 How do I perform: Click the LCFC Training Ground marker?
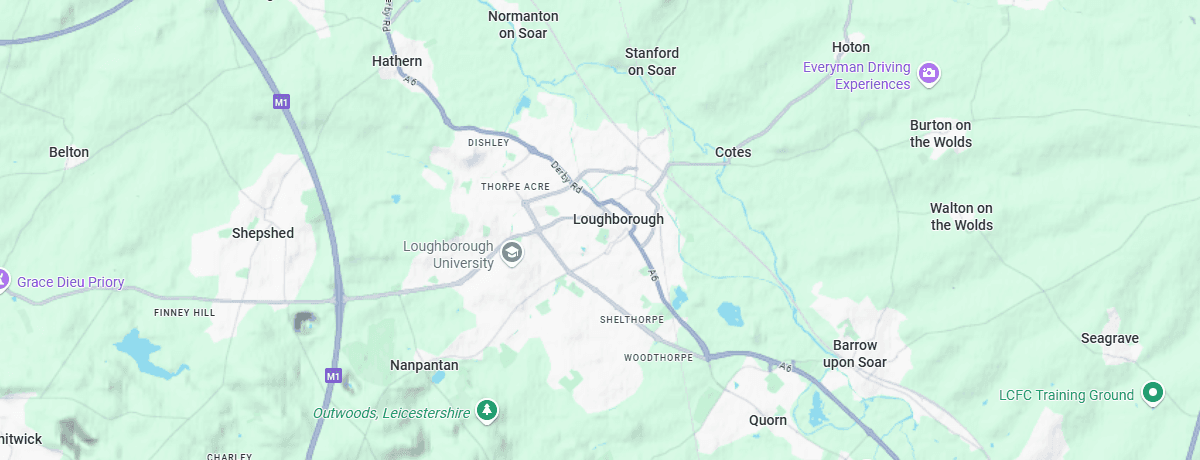(1153, 393)
